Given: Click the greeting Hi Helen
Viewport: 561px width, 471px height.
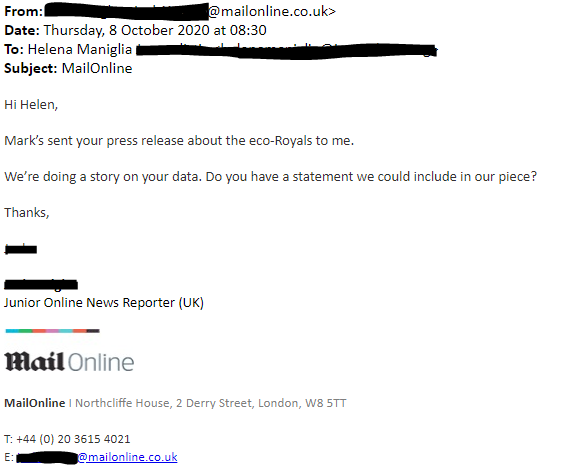Looking at the screenshot, I should tap(31, 105).
